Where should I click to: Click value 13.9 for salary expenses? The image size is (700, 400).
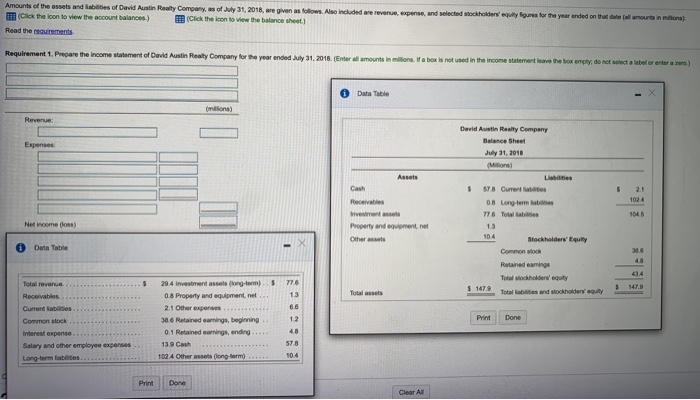coord(167,344)
